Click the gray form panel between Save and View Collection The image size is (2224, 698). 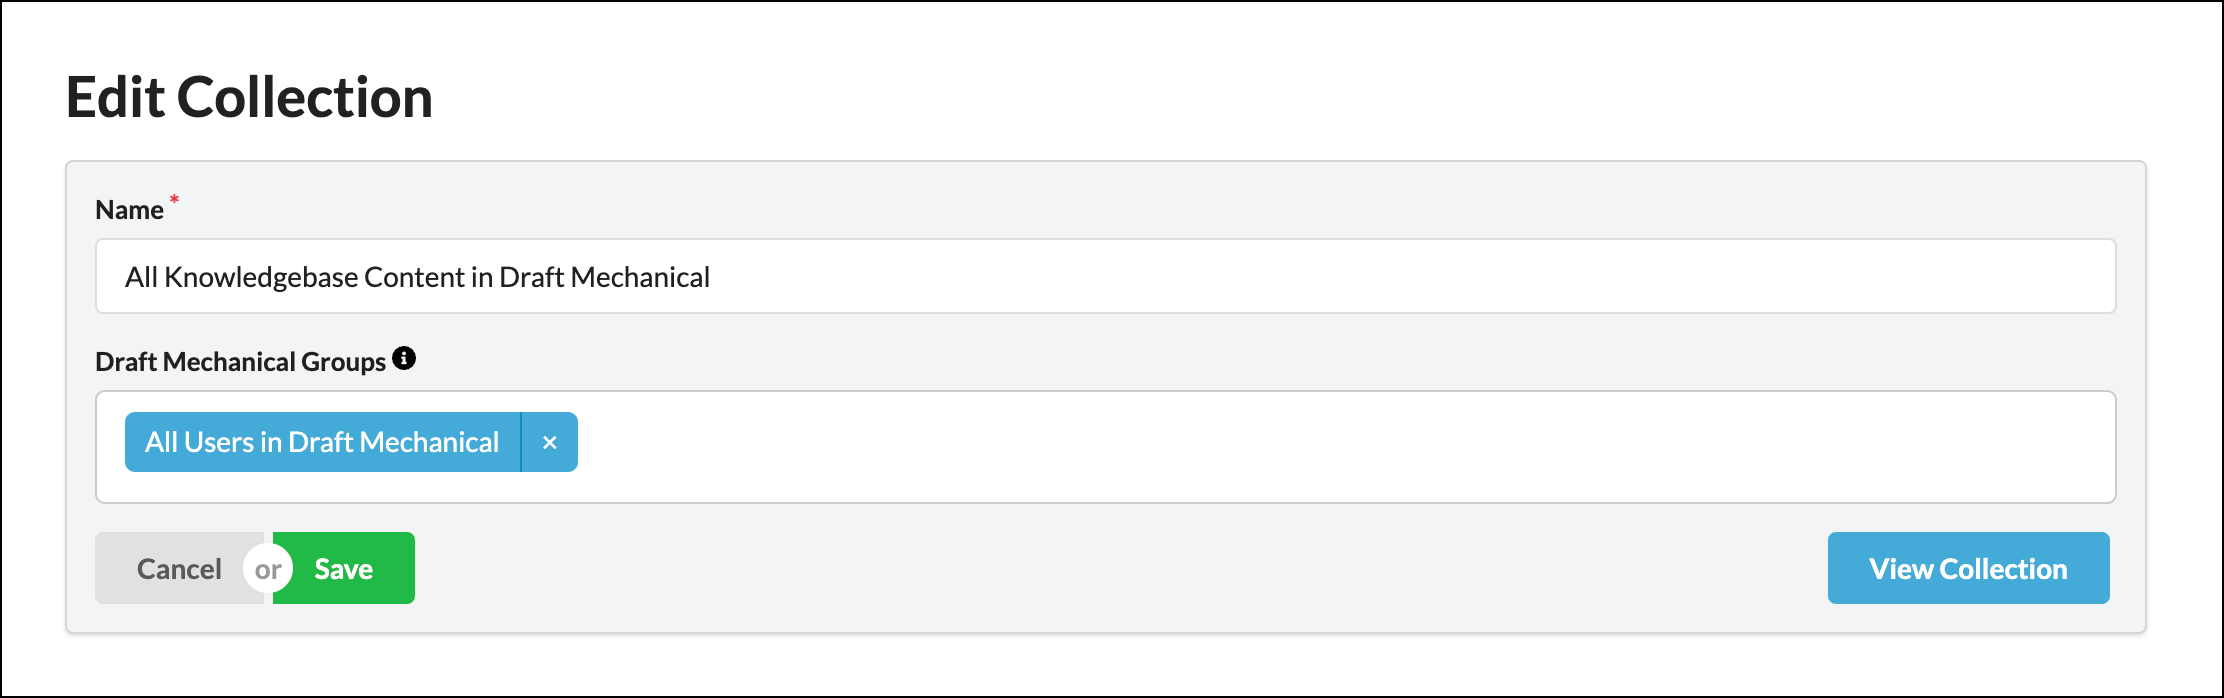coord(1100,569)
